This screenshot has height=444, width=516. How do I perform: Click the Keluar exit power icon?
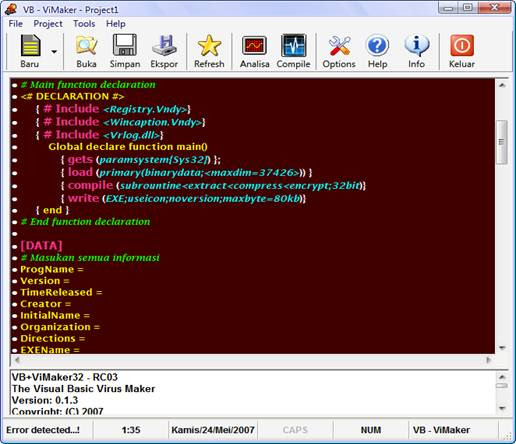coord(462,45)
